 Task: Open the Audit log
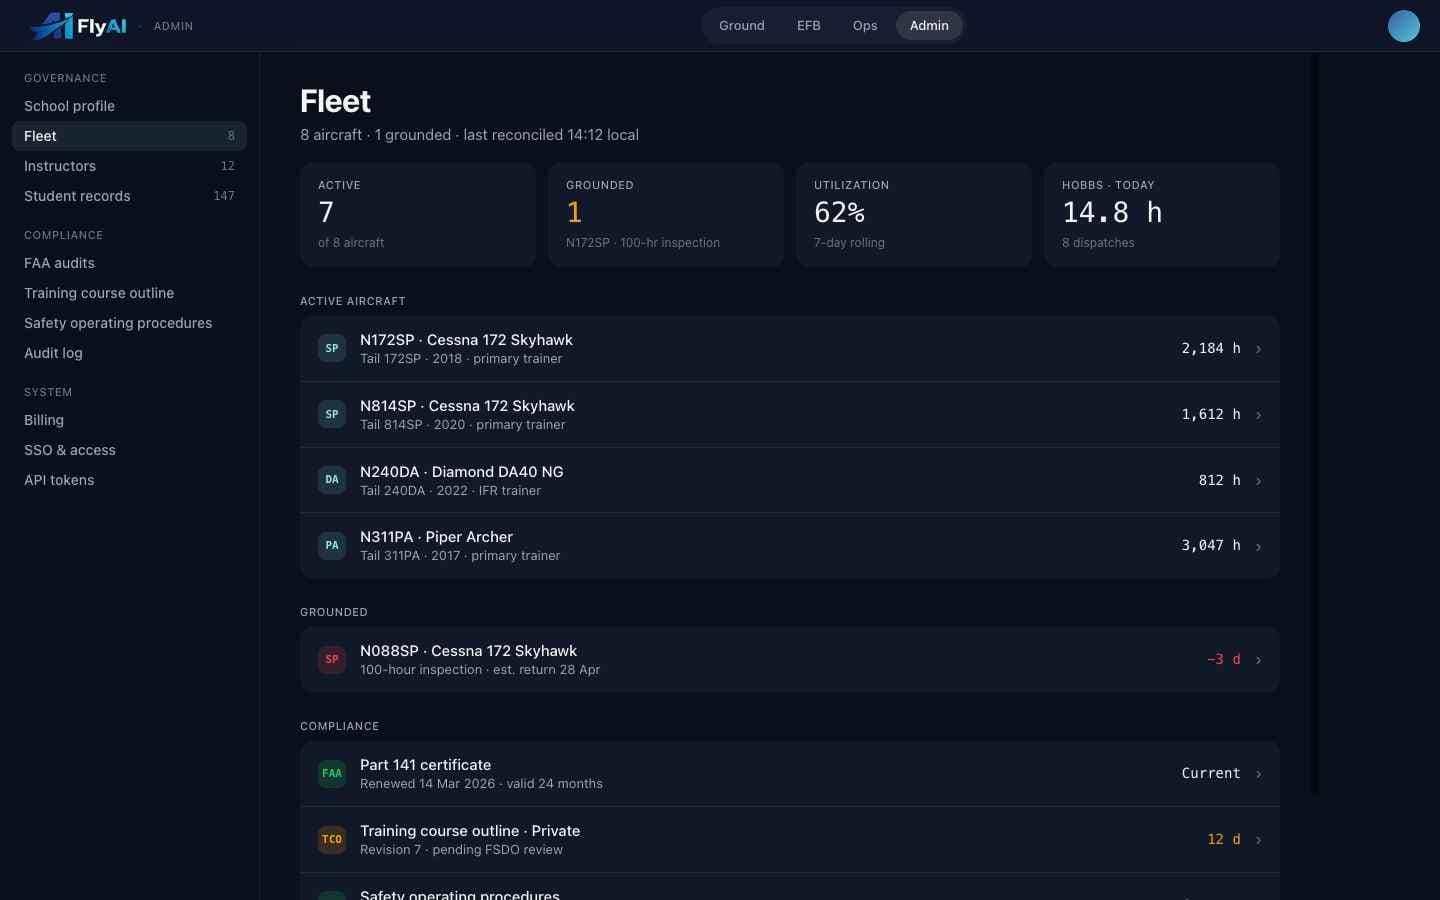pos(129,353)
